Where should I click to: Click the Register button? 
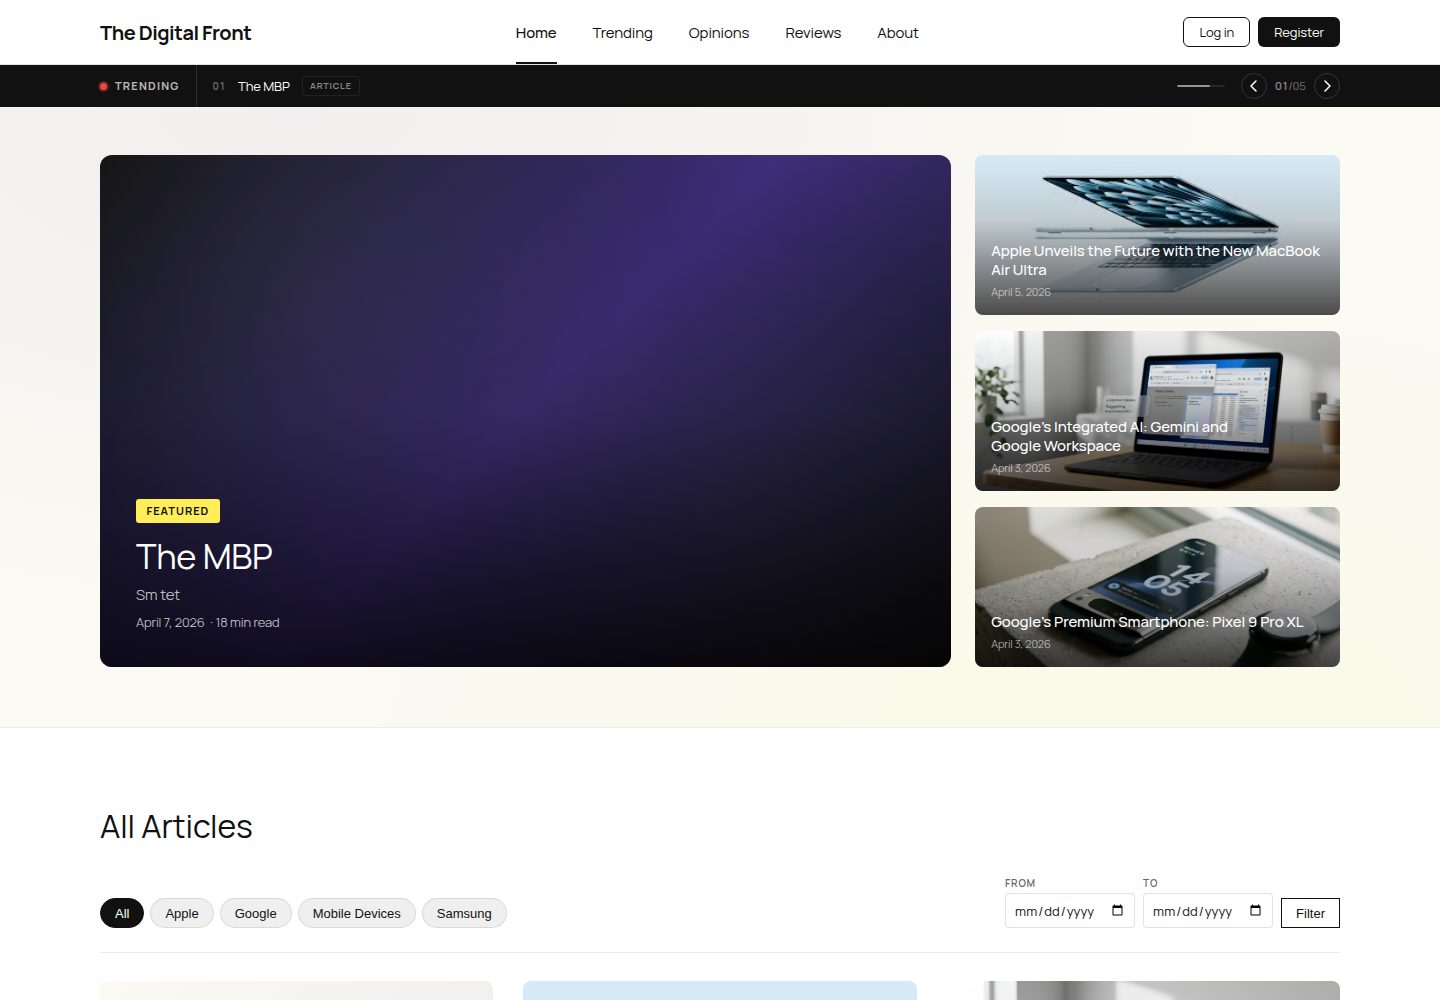(x=1299, y=32)
